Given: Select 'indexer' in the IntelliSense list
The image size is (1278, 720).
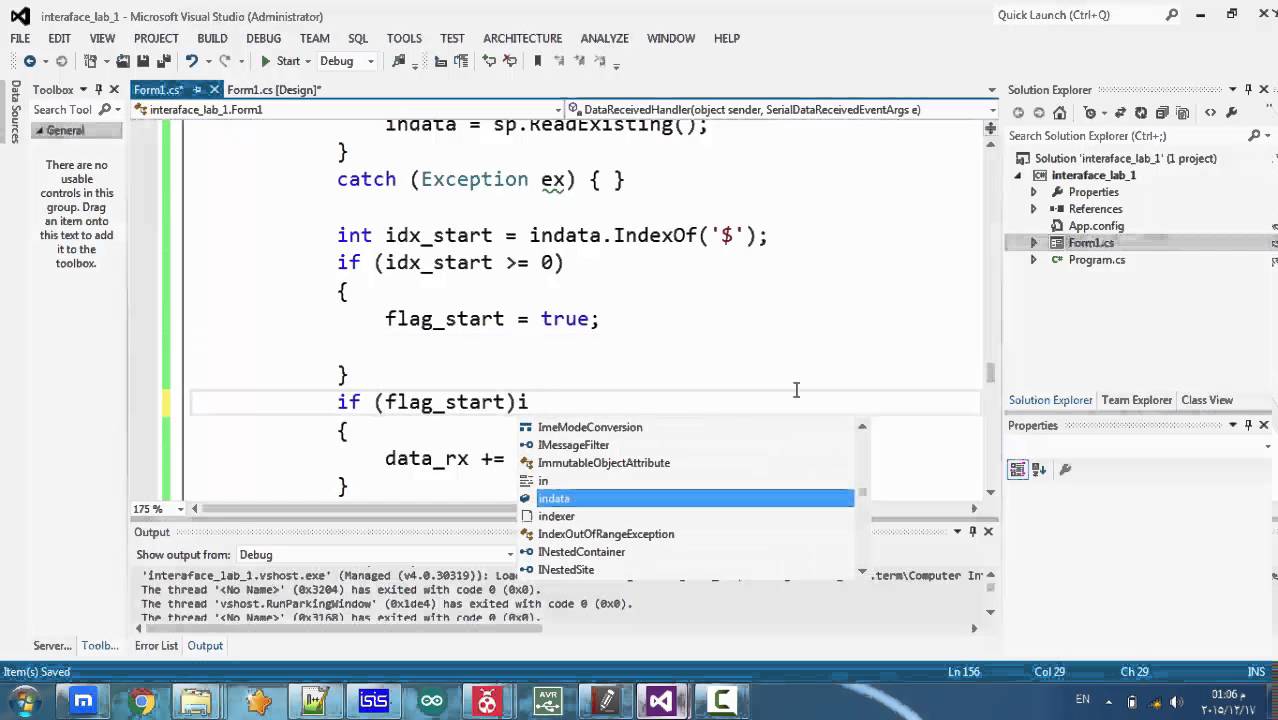Looking at the screenshot, I should (556, 517).
